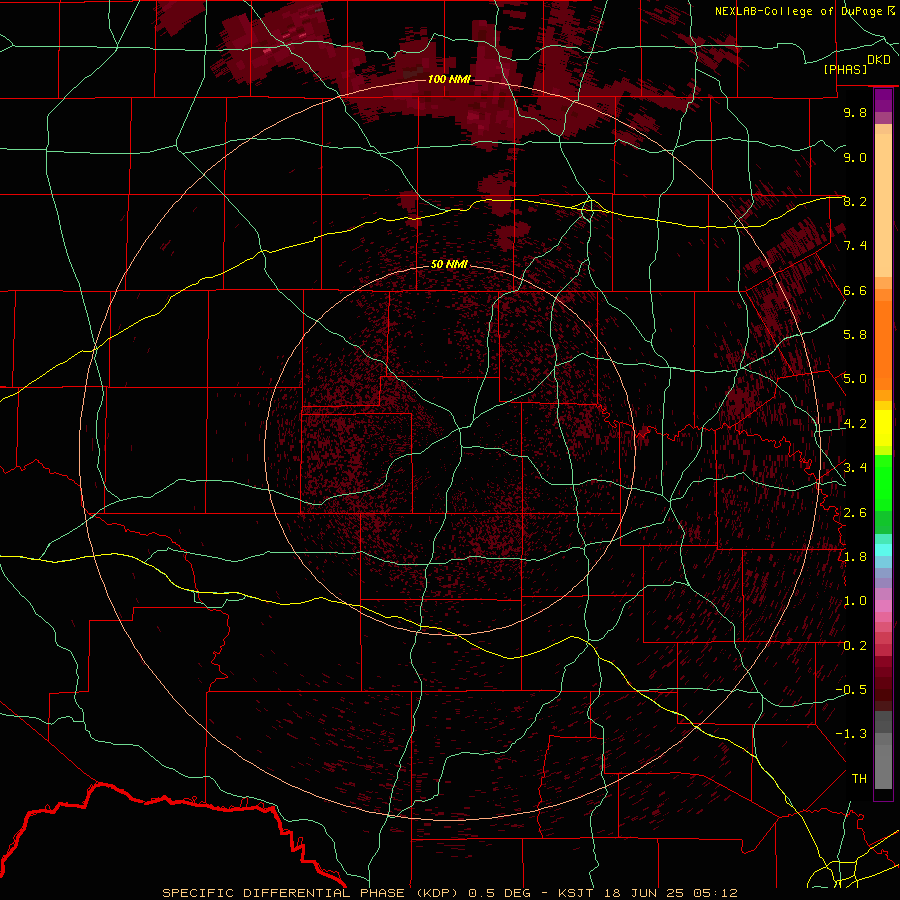900x900 pixels.
Task: Pick the cyan band of the color bar
Action: click(883, 549)
